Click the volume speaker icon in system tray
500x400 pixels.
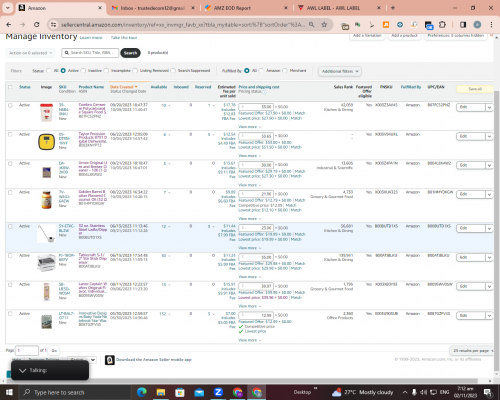click(423, 392)
